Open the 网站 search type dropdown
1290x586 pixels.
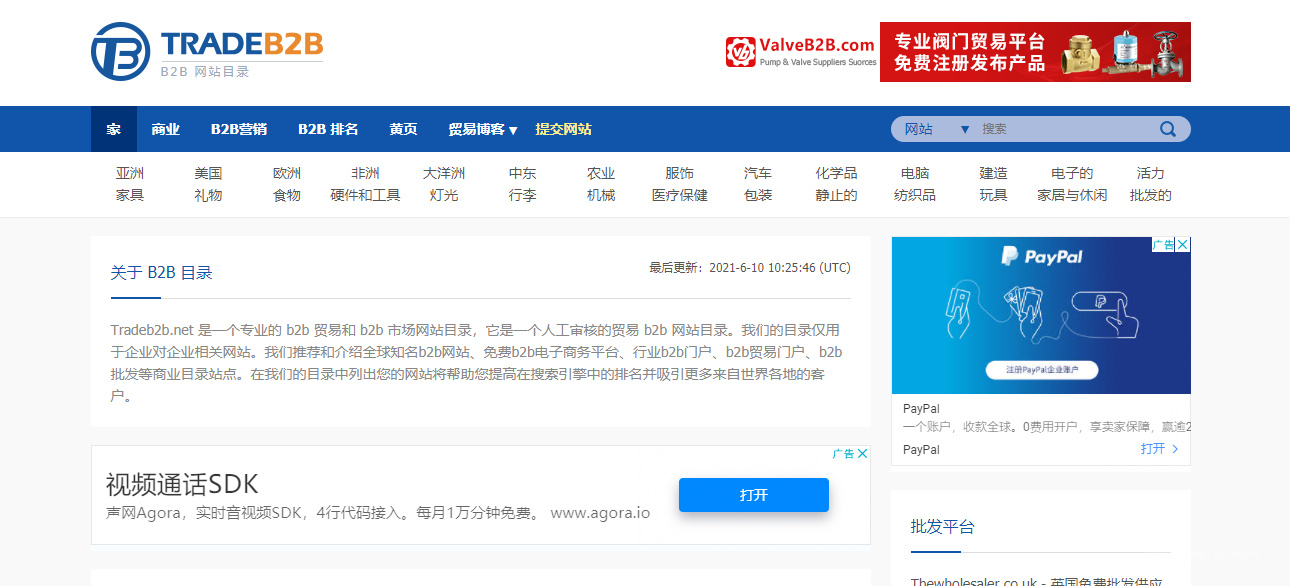click(937, 129)
